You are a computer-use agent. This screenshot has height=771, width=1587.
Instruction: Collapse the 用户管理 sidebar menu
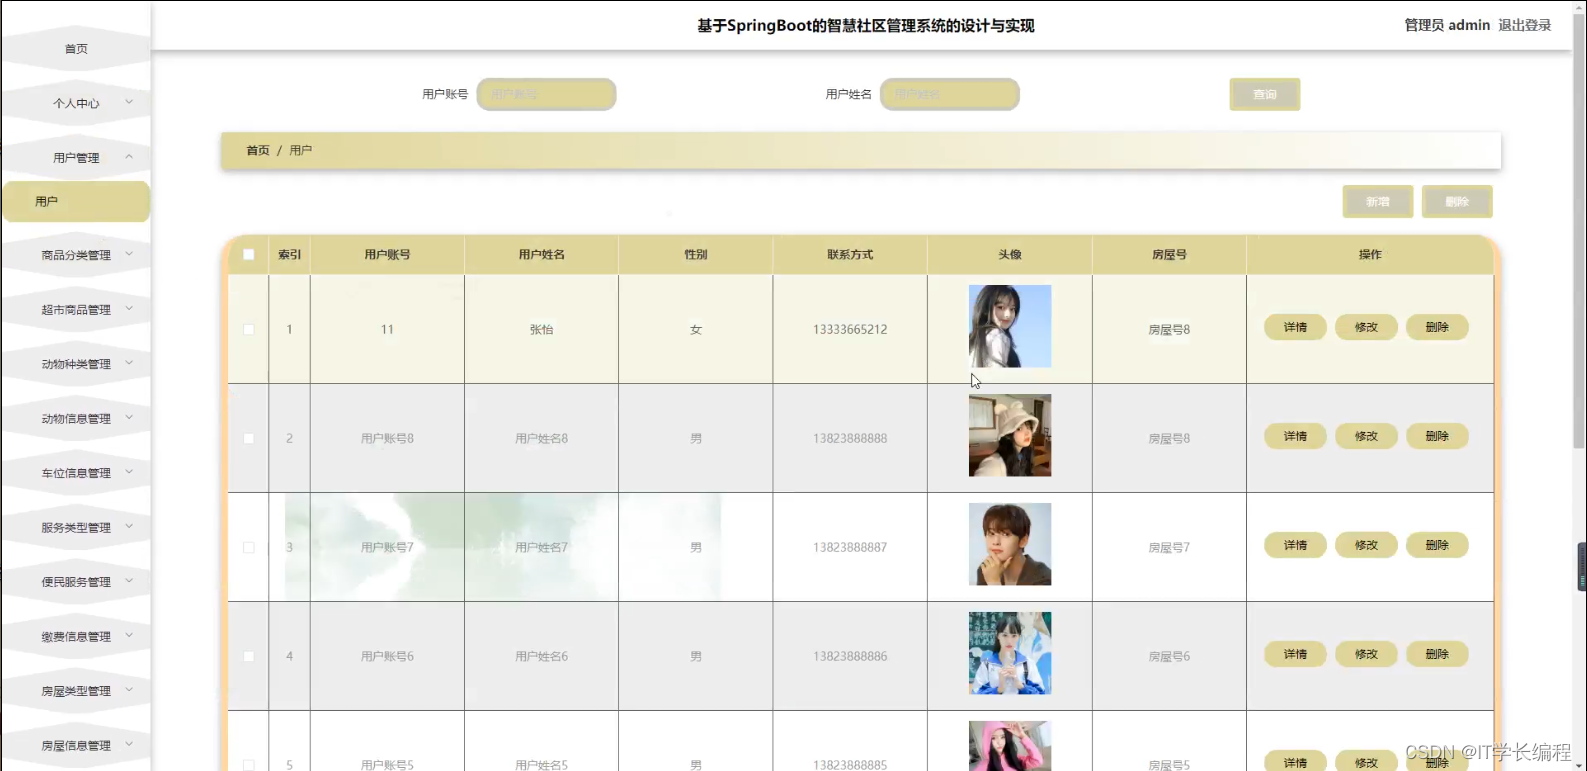click(76, 158)
